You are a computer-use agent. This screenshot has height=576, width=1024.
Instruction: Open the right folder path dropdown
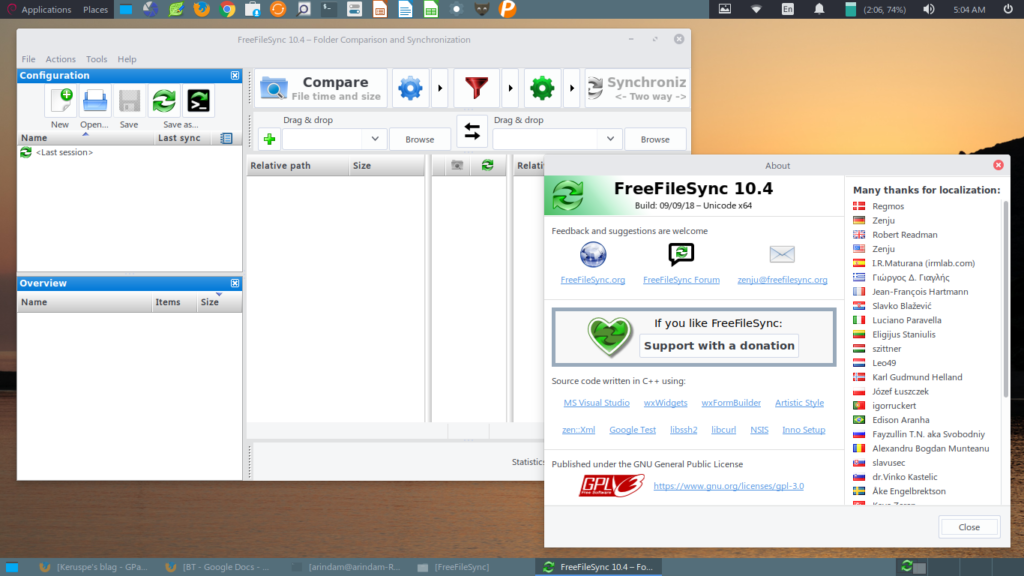pos(610,139)
